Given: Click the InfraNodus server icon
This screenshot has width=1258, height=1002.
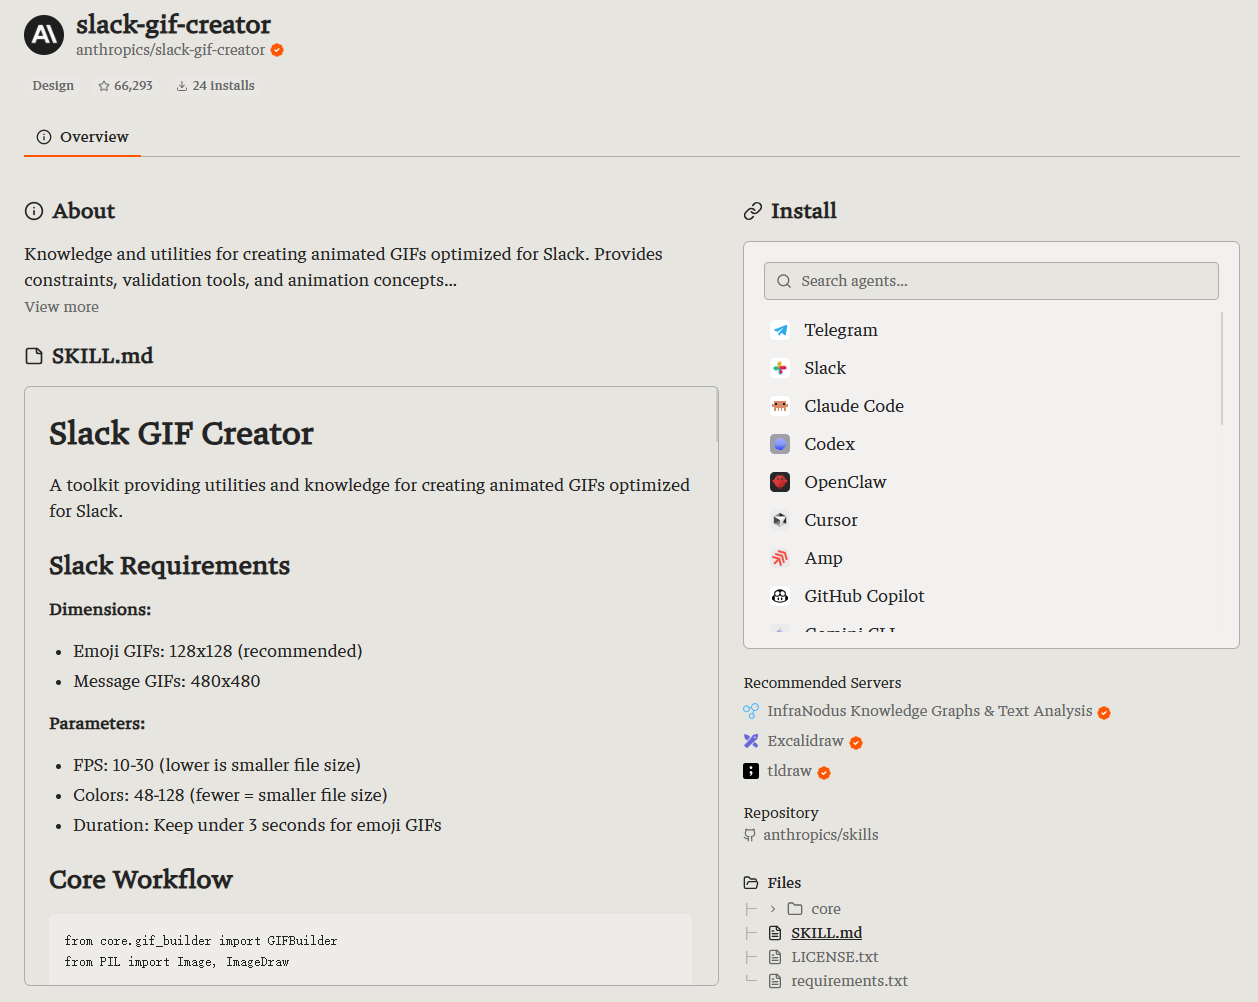Looking at the screenshot, I should 751,711.
